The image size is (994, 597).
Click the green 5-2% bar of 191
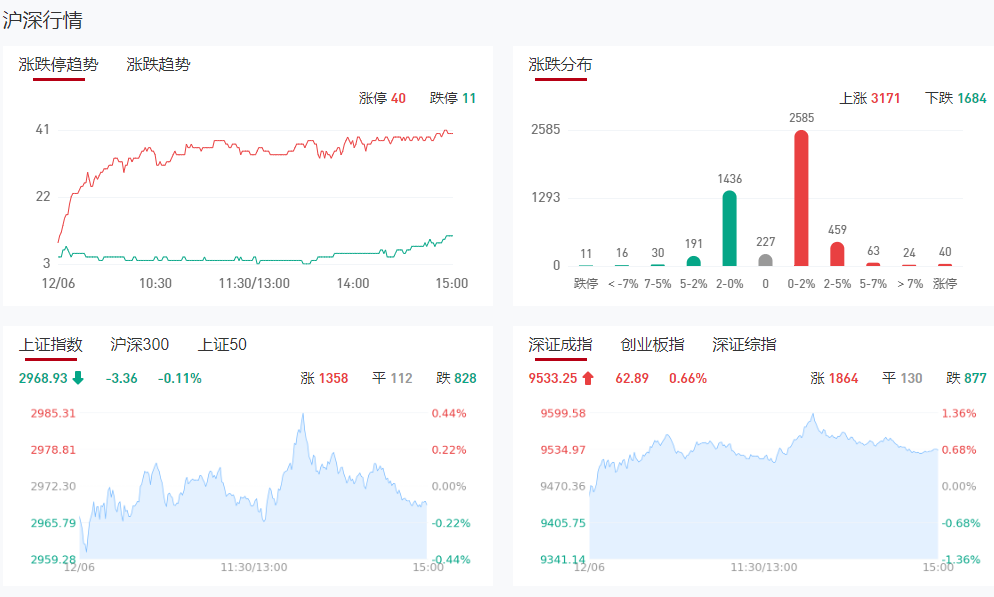[x=693, y=261]
